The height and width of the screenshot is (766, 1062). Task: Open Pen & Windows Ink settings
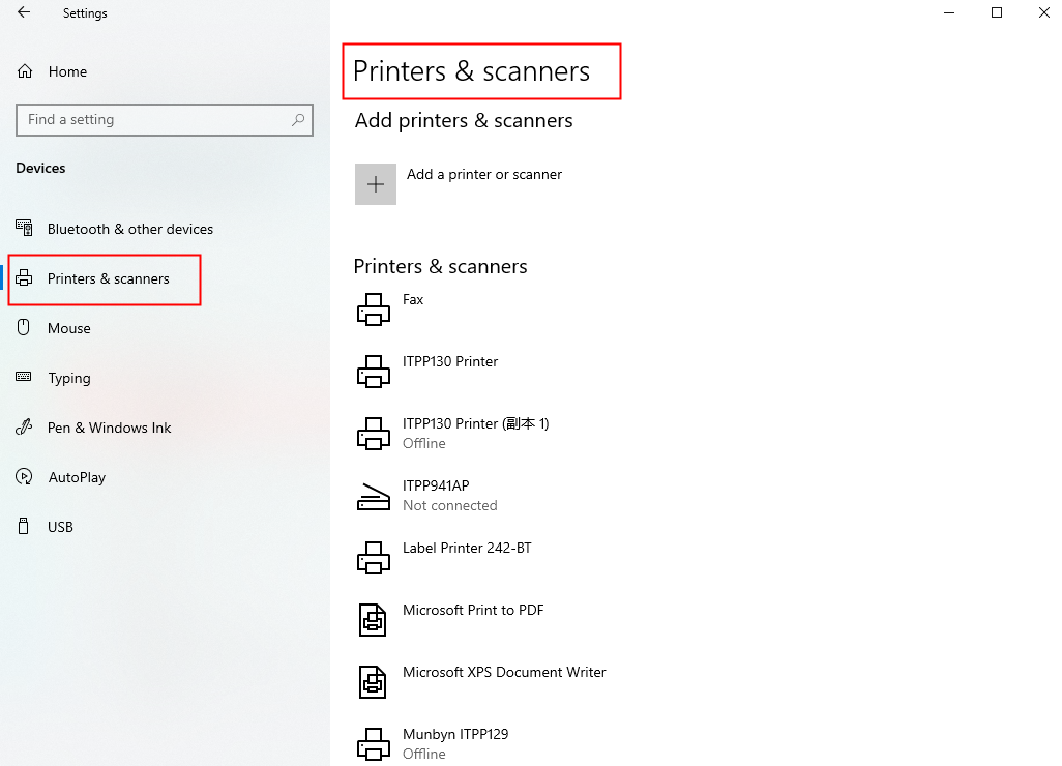pos(110,427)
